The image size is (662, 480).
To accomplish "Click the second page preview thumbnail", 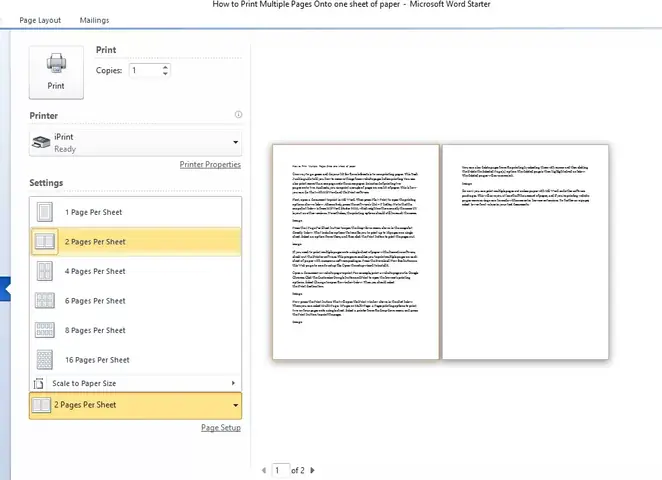I will (526, 252).
